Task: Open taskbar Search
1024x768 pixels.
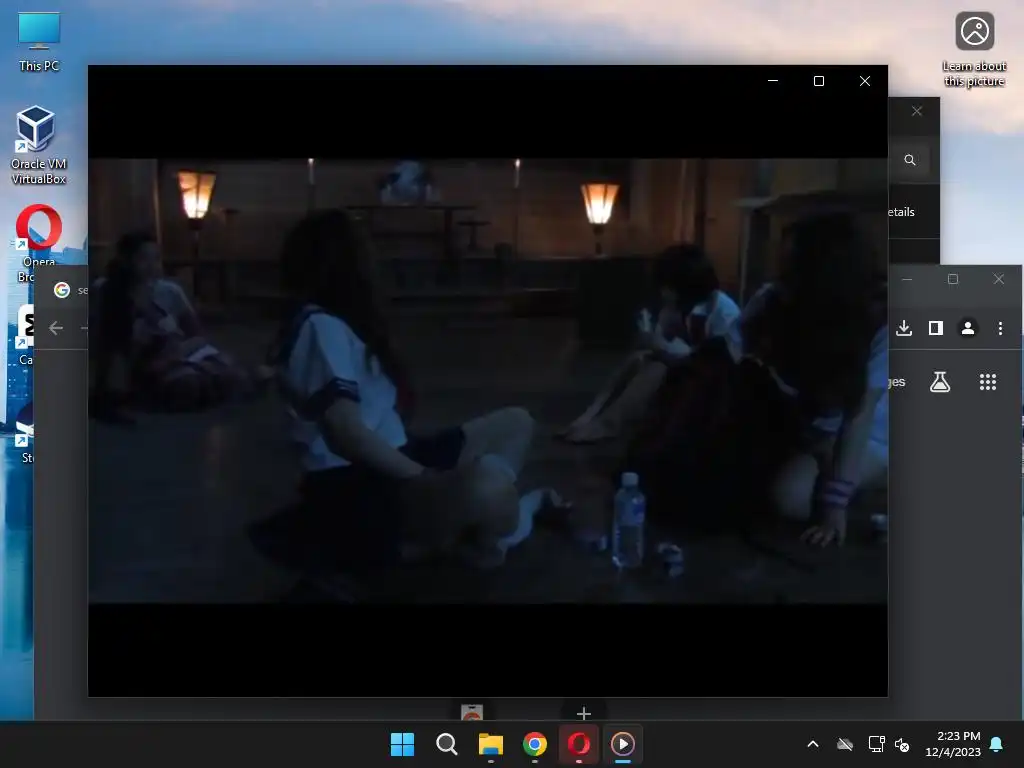Action: 447,744
